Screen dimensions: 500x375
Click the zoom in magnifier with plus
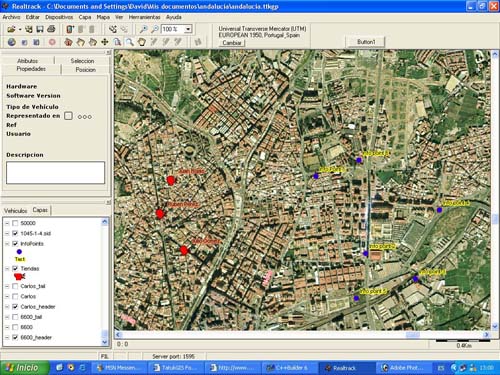143,29
